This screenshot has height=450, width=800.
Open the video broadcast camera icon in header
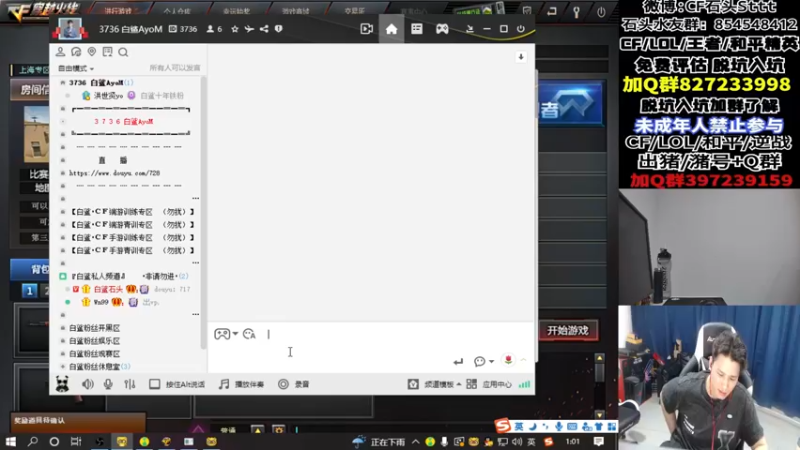pyautogui.click(x=366, y=29)
